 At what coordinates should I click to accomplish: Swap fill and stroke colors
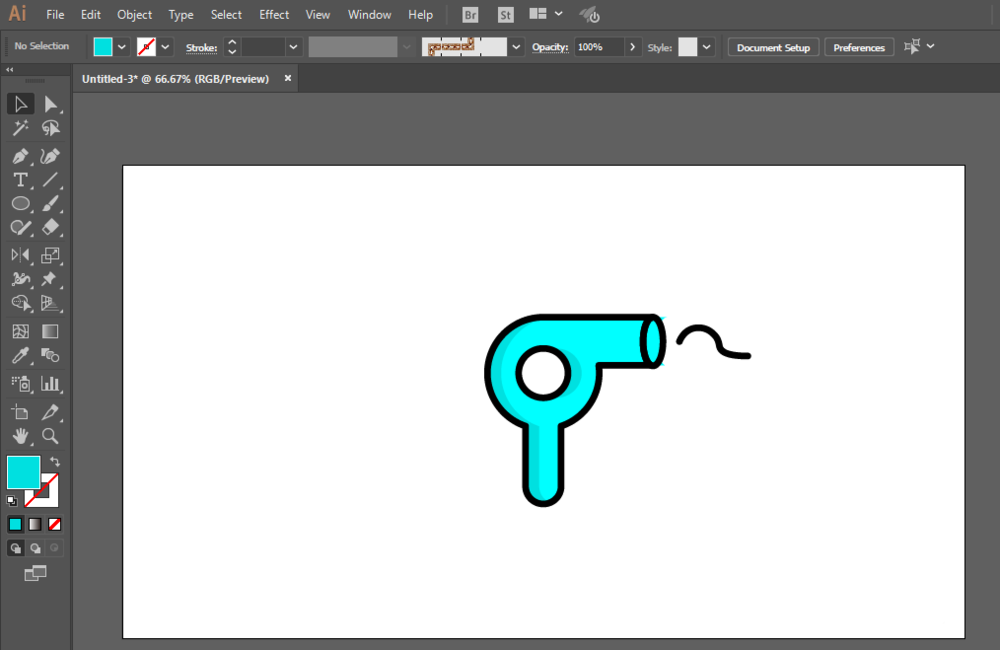click(x=55, y=462)
